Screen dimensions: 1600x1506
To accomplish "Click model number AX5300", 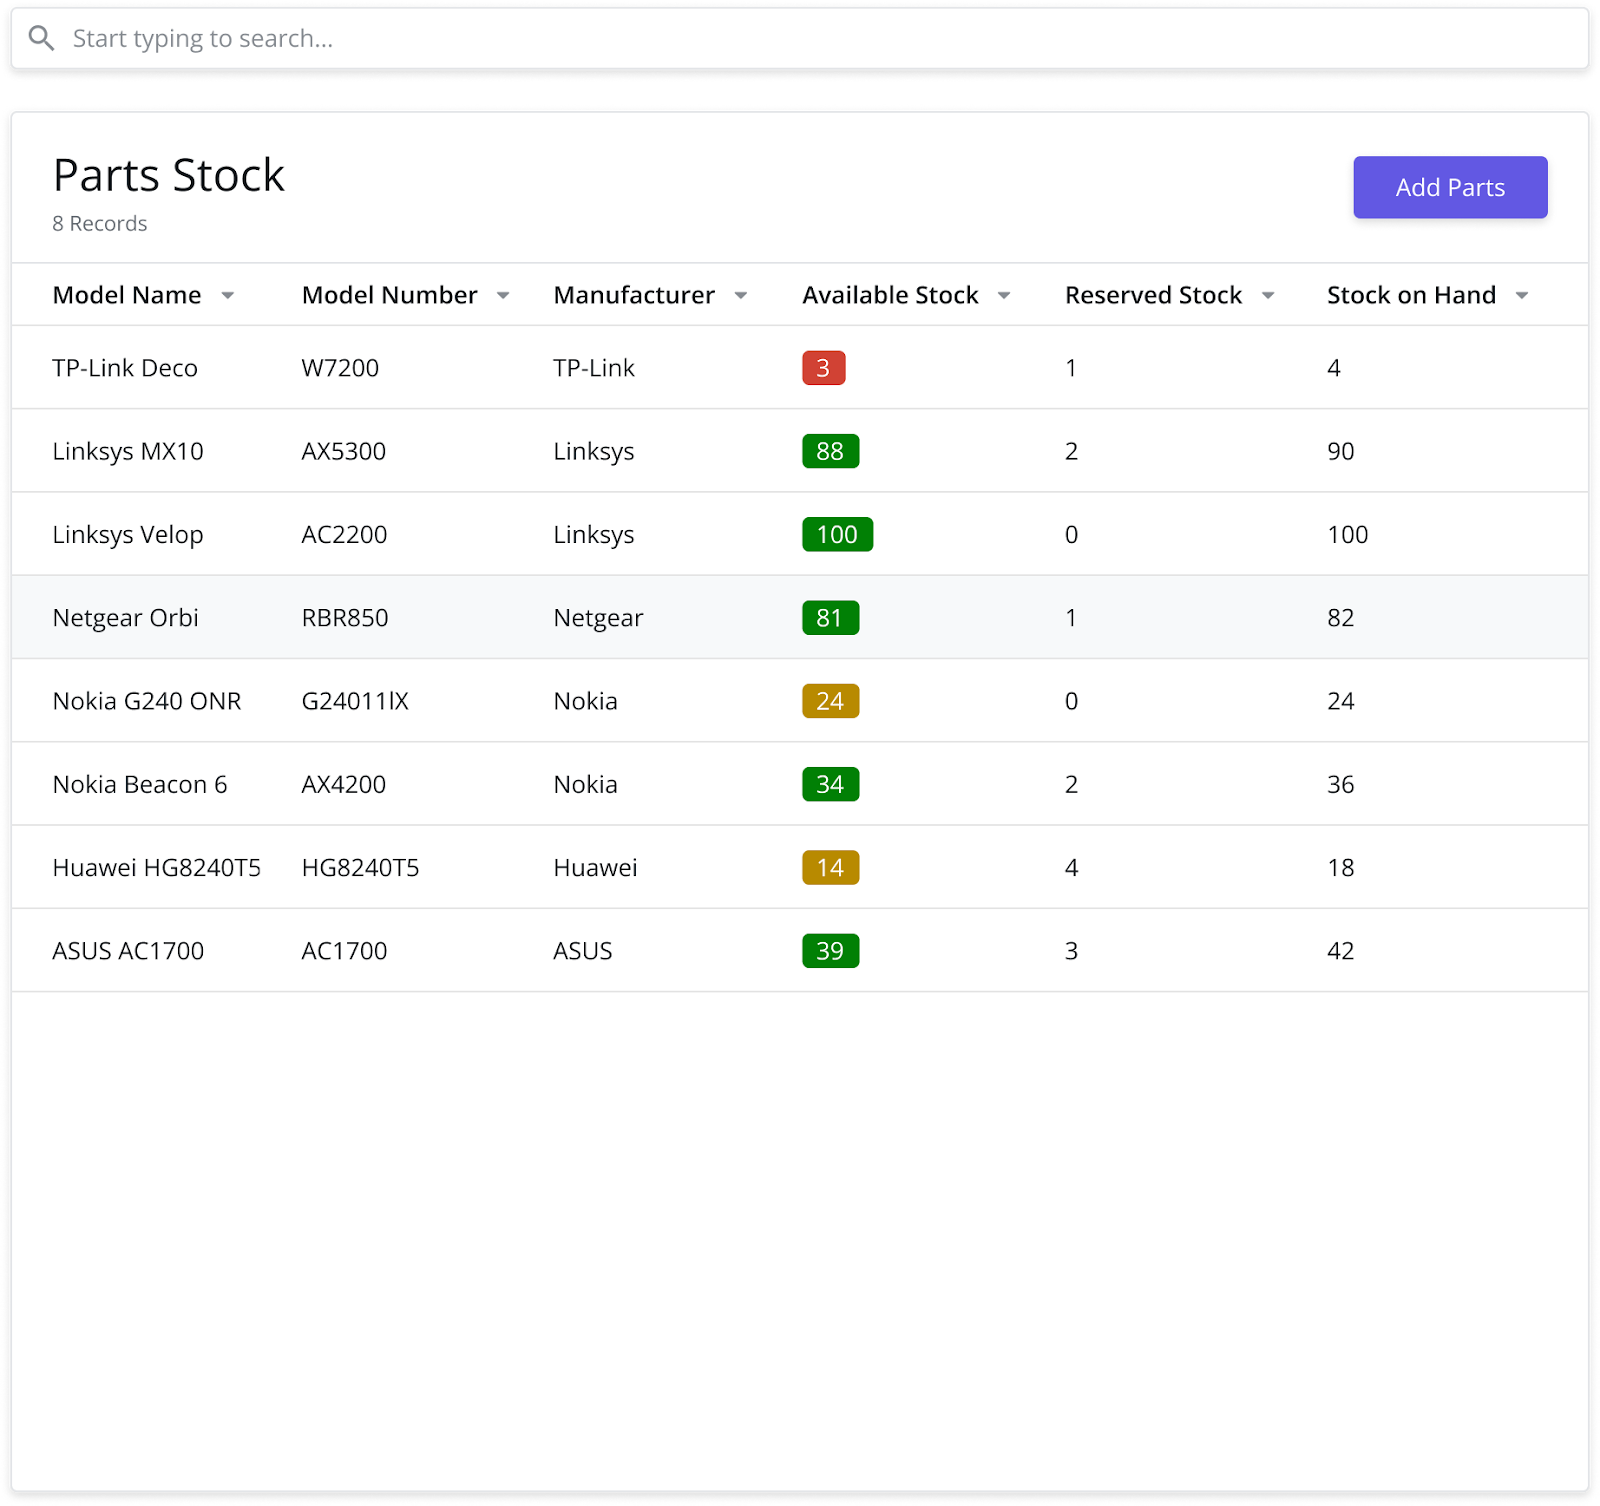I will 344,451.
